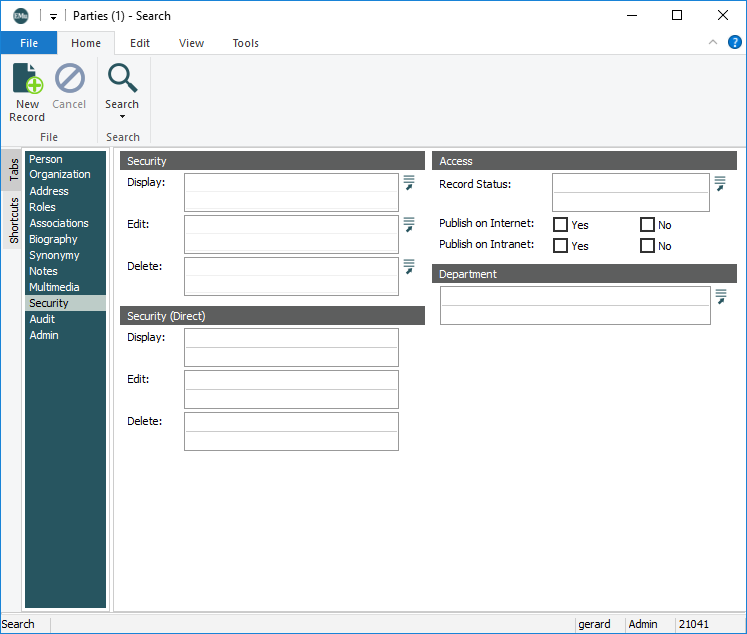
Task: Open lookup list for Record Status field
Action: coord(719,183)
